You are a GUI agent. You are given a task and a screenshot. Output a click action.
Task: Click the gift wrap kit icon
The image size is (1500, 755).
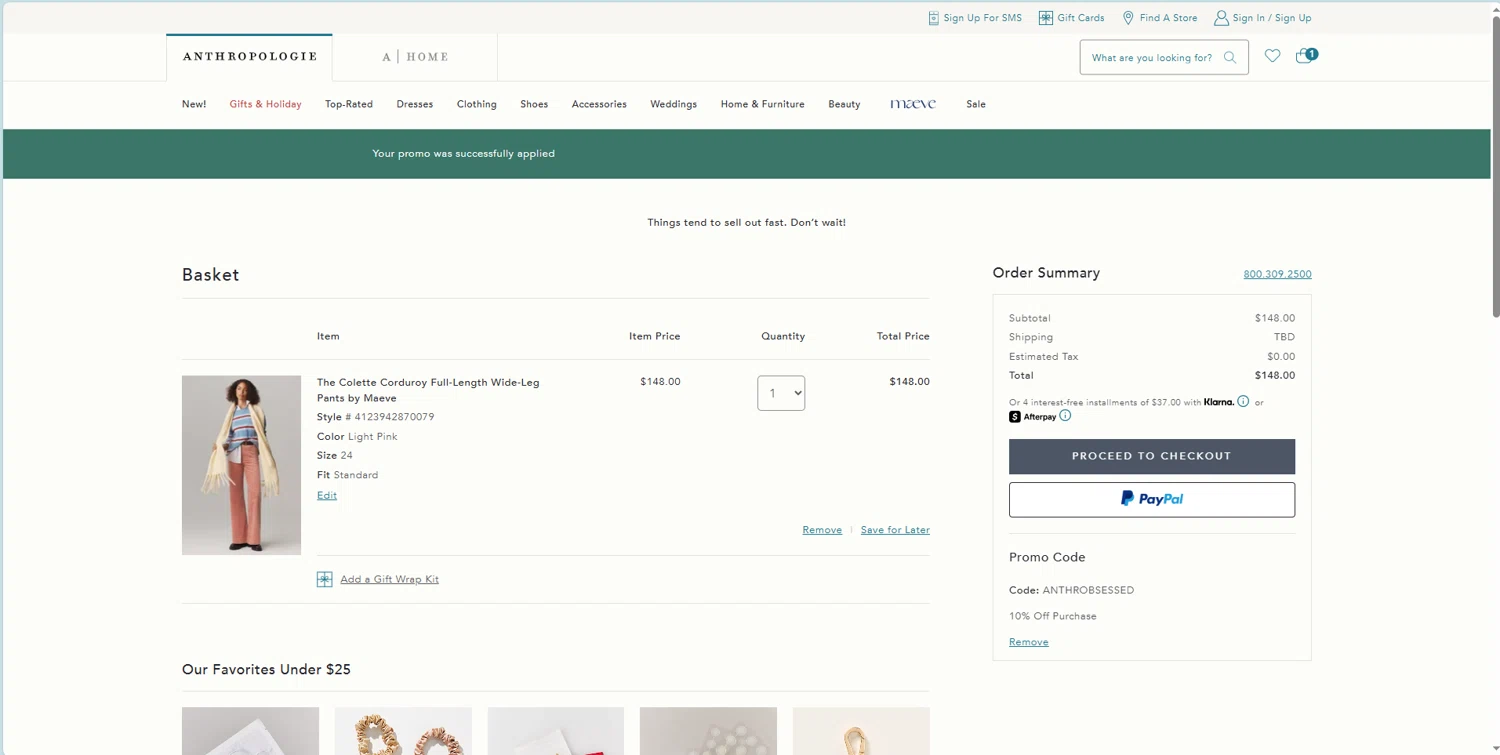click(324, 580)
